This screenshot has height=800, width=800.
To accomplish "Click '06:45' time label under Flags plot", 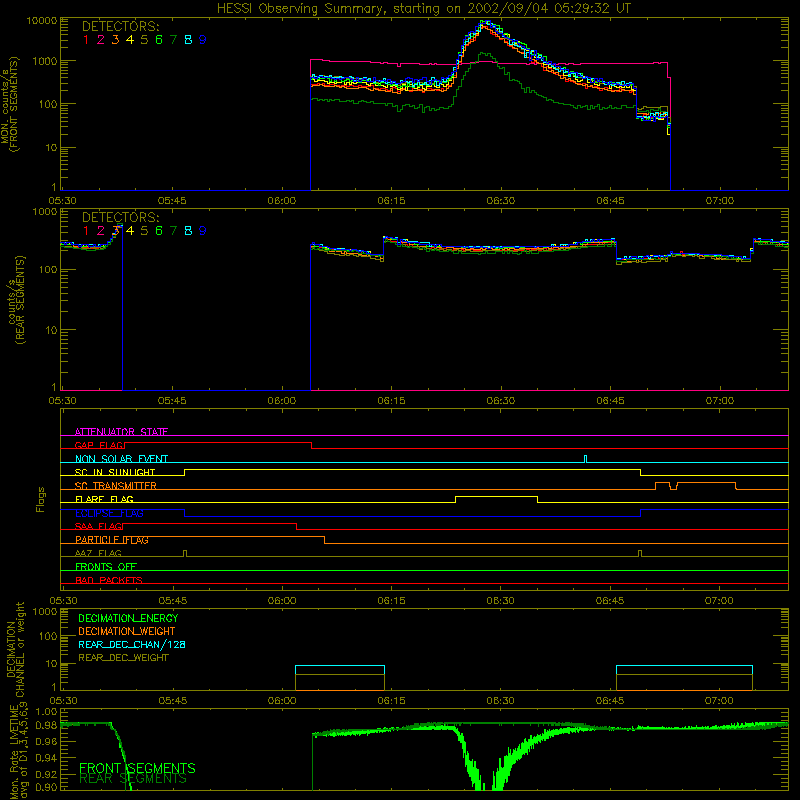I will (610, 601).
